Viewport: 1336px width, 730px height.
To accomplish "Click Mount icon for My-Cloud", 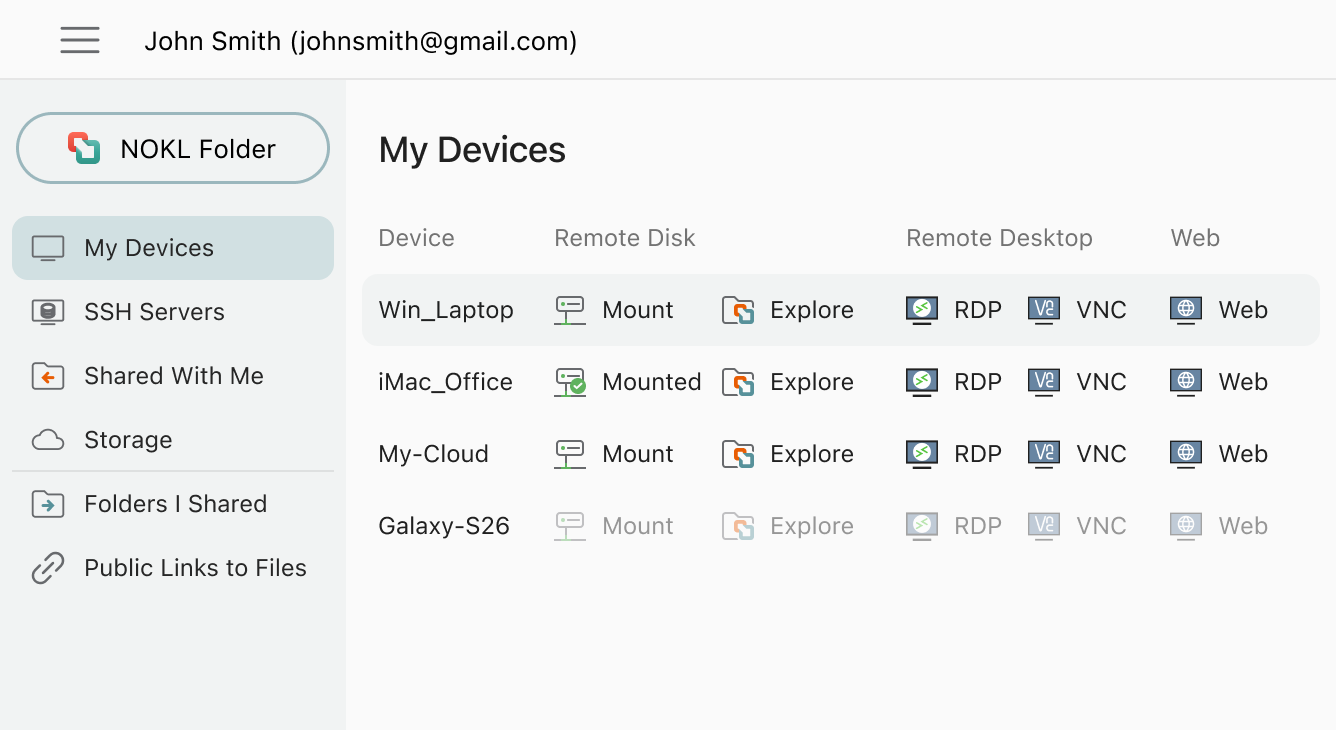I will click(x=570, y=454).
